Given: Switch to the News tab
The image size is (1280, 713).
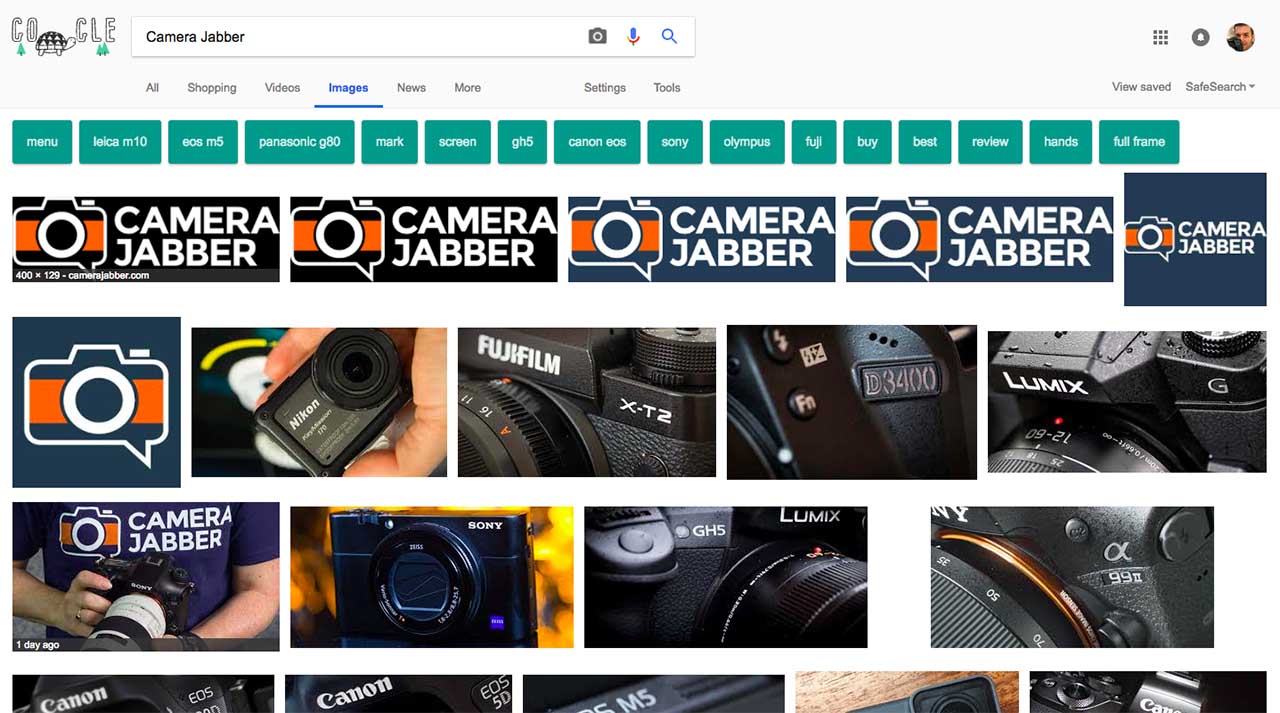Looking at the screenshot, I should [x=411, y=88].
